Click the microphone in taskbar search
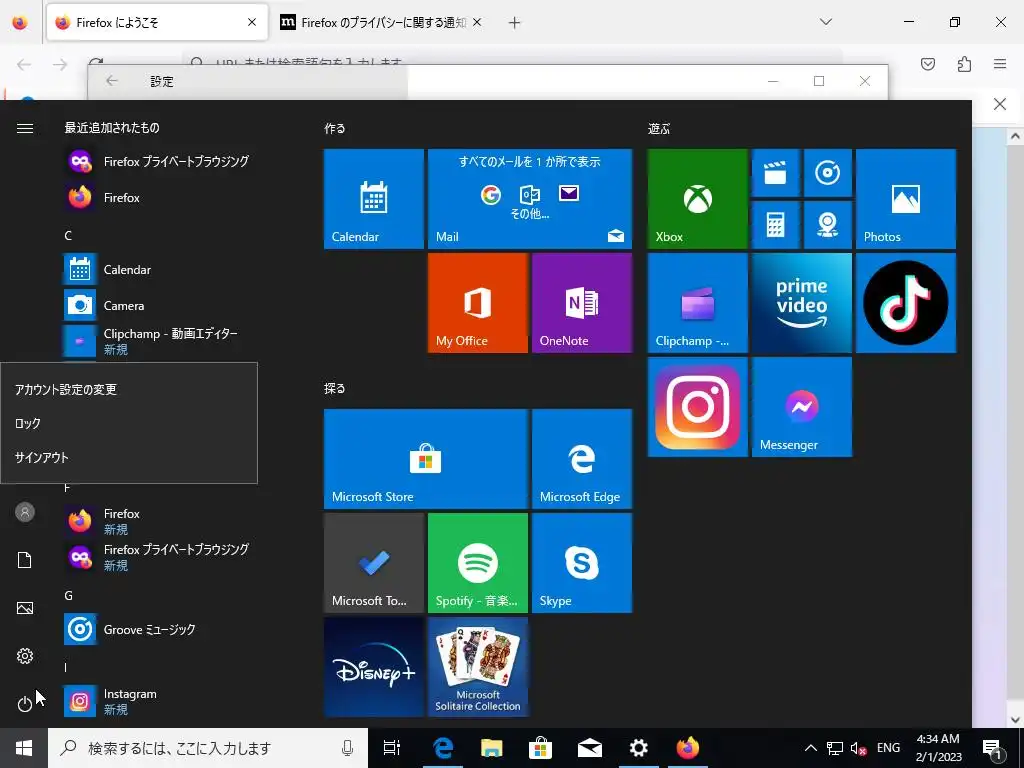 tap(347, 748)
